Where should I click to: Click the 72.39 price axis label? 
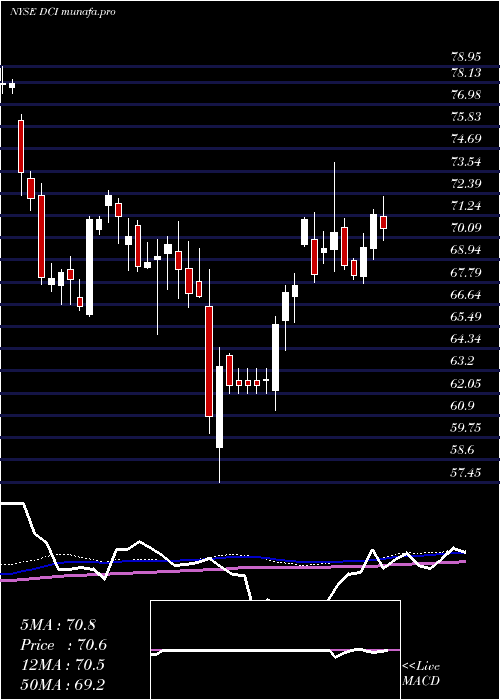(466, 183)
